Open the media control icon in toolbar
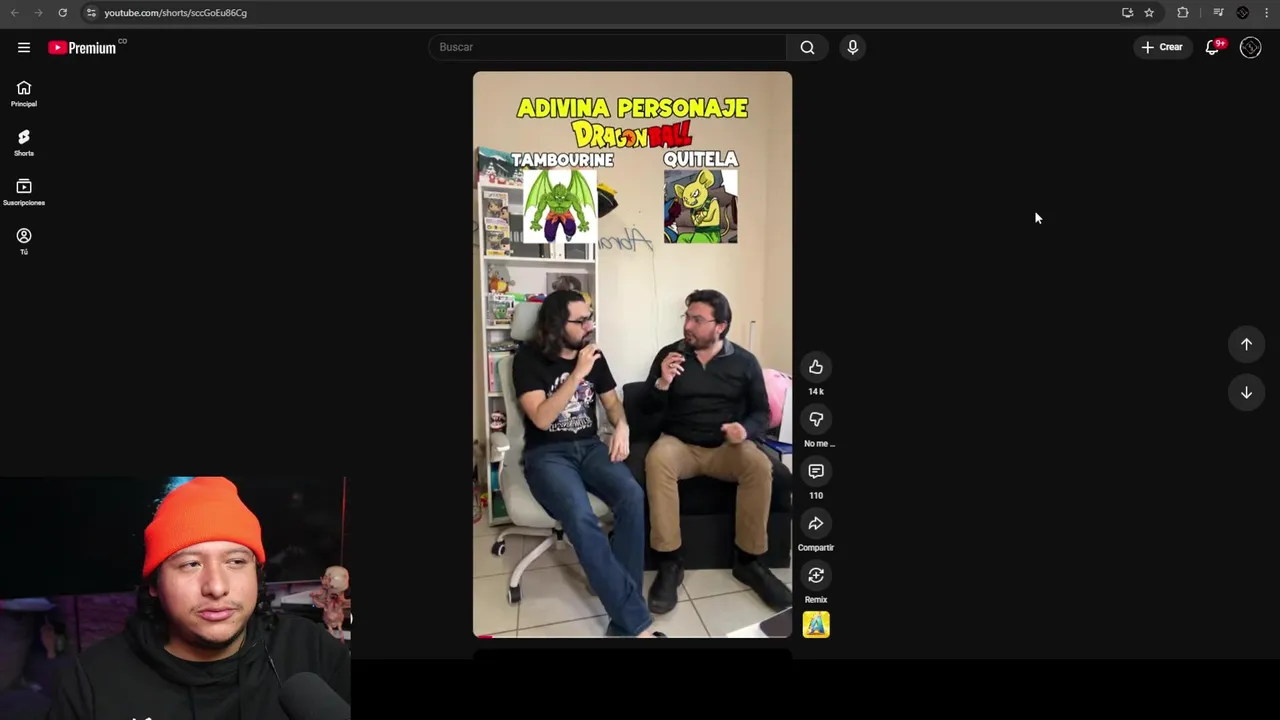The height and width of the screenshot is (720, 1280). (x=1218, y=12)
